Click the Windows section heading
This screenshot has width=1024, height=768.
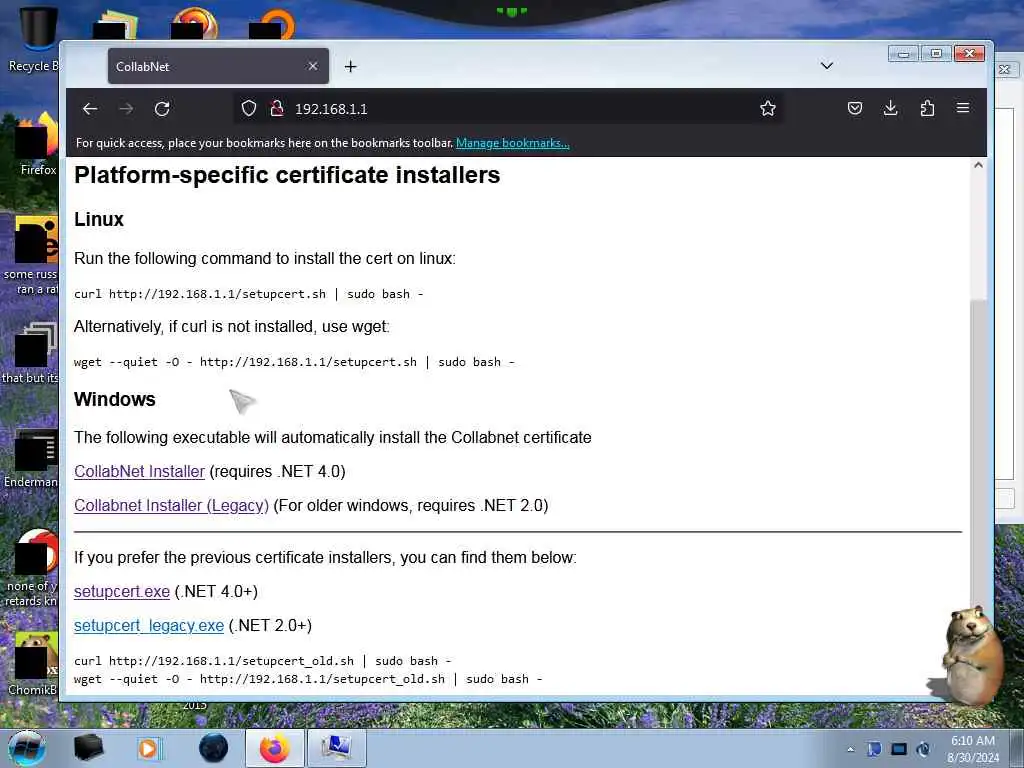114,399
